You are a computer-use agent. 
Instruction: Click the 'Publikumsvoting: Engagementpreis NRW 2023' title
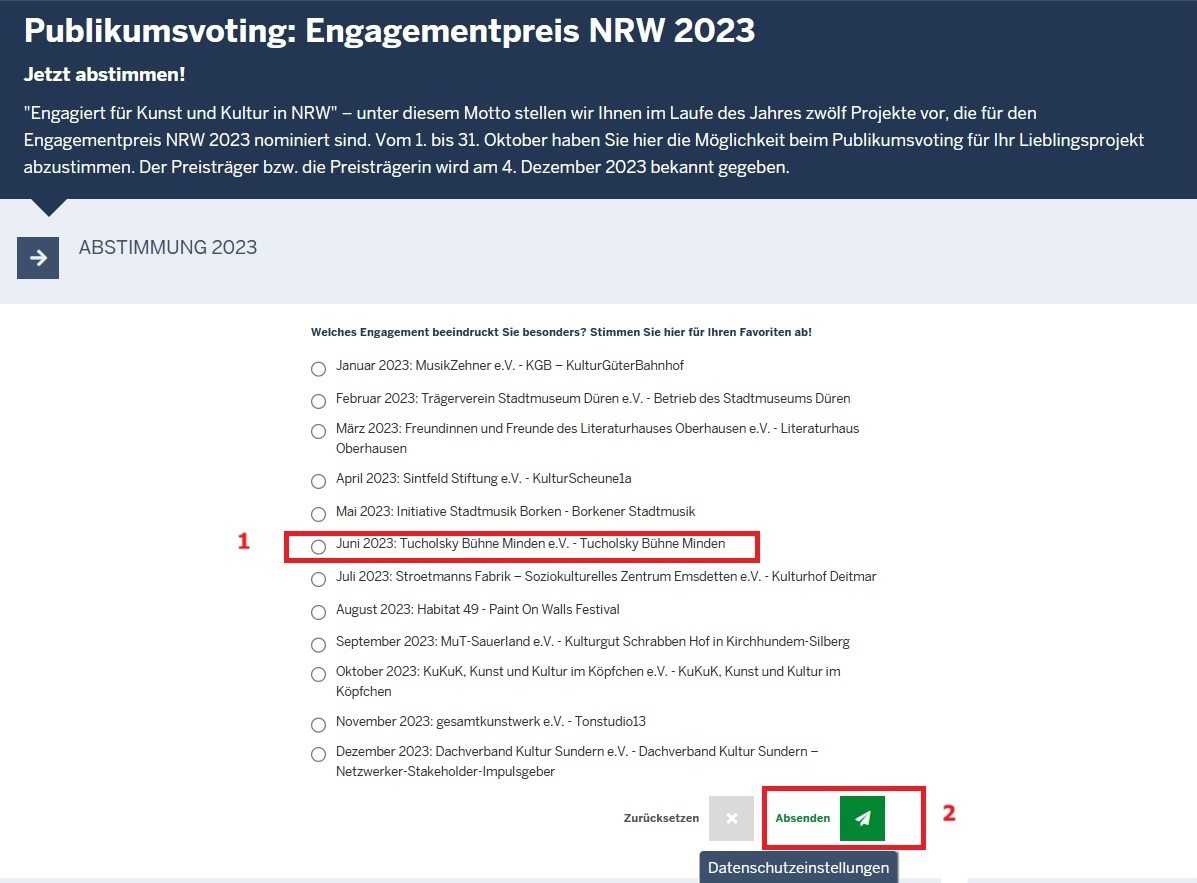coord(389,31)
